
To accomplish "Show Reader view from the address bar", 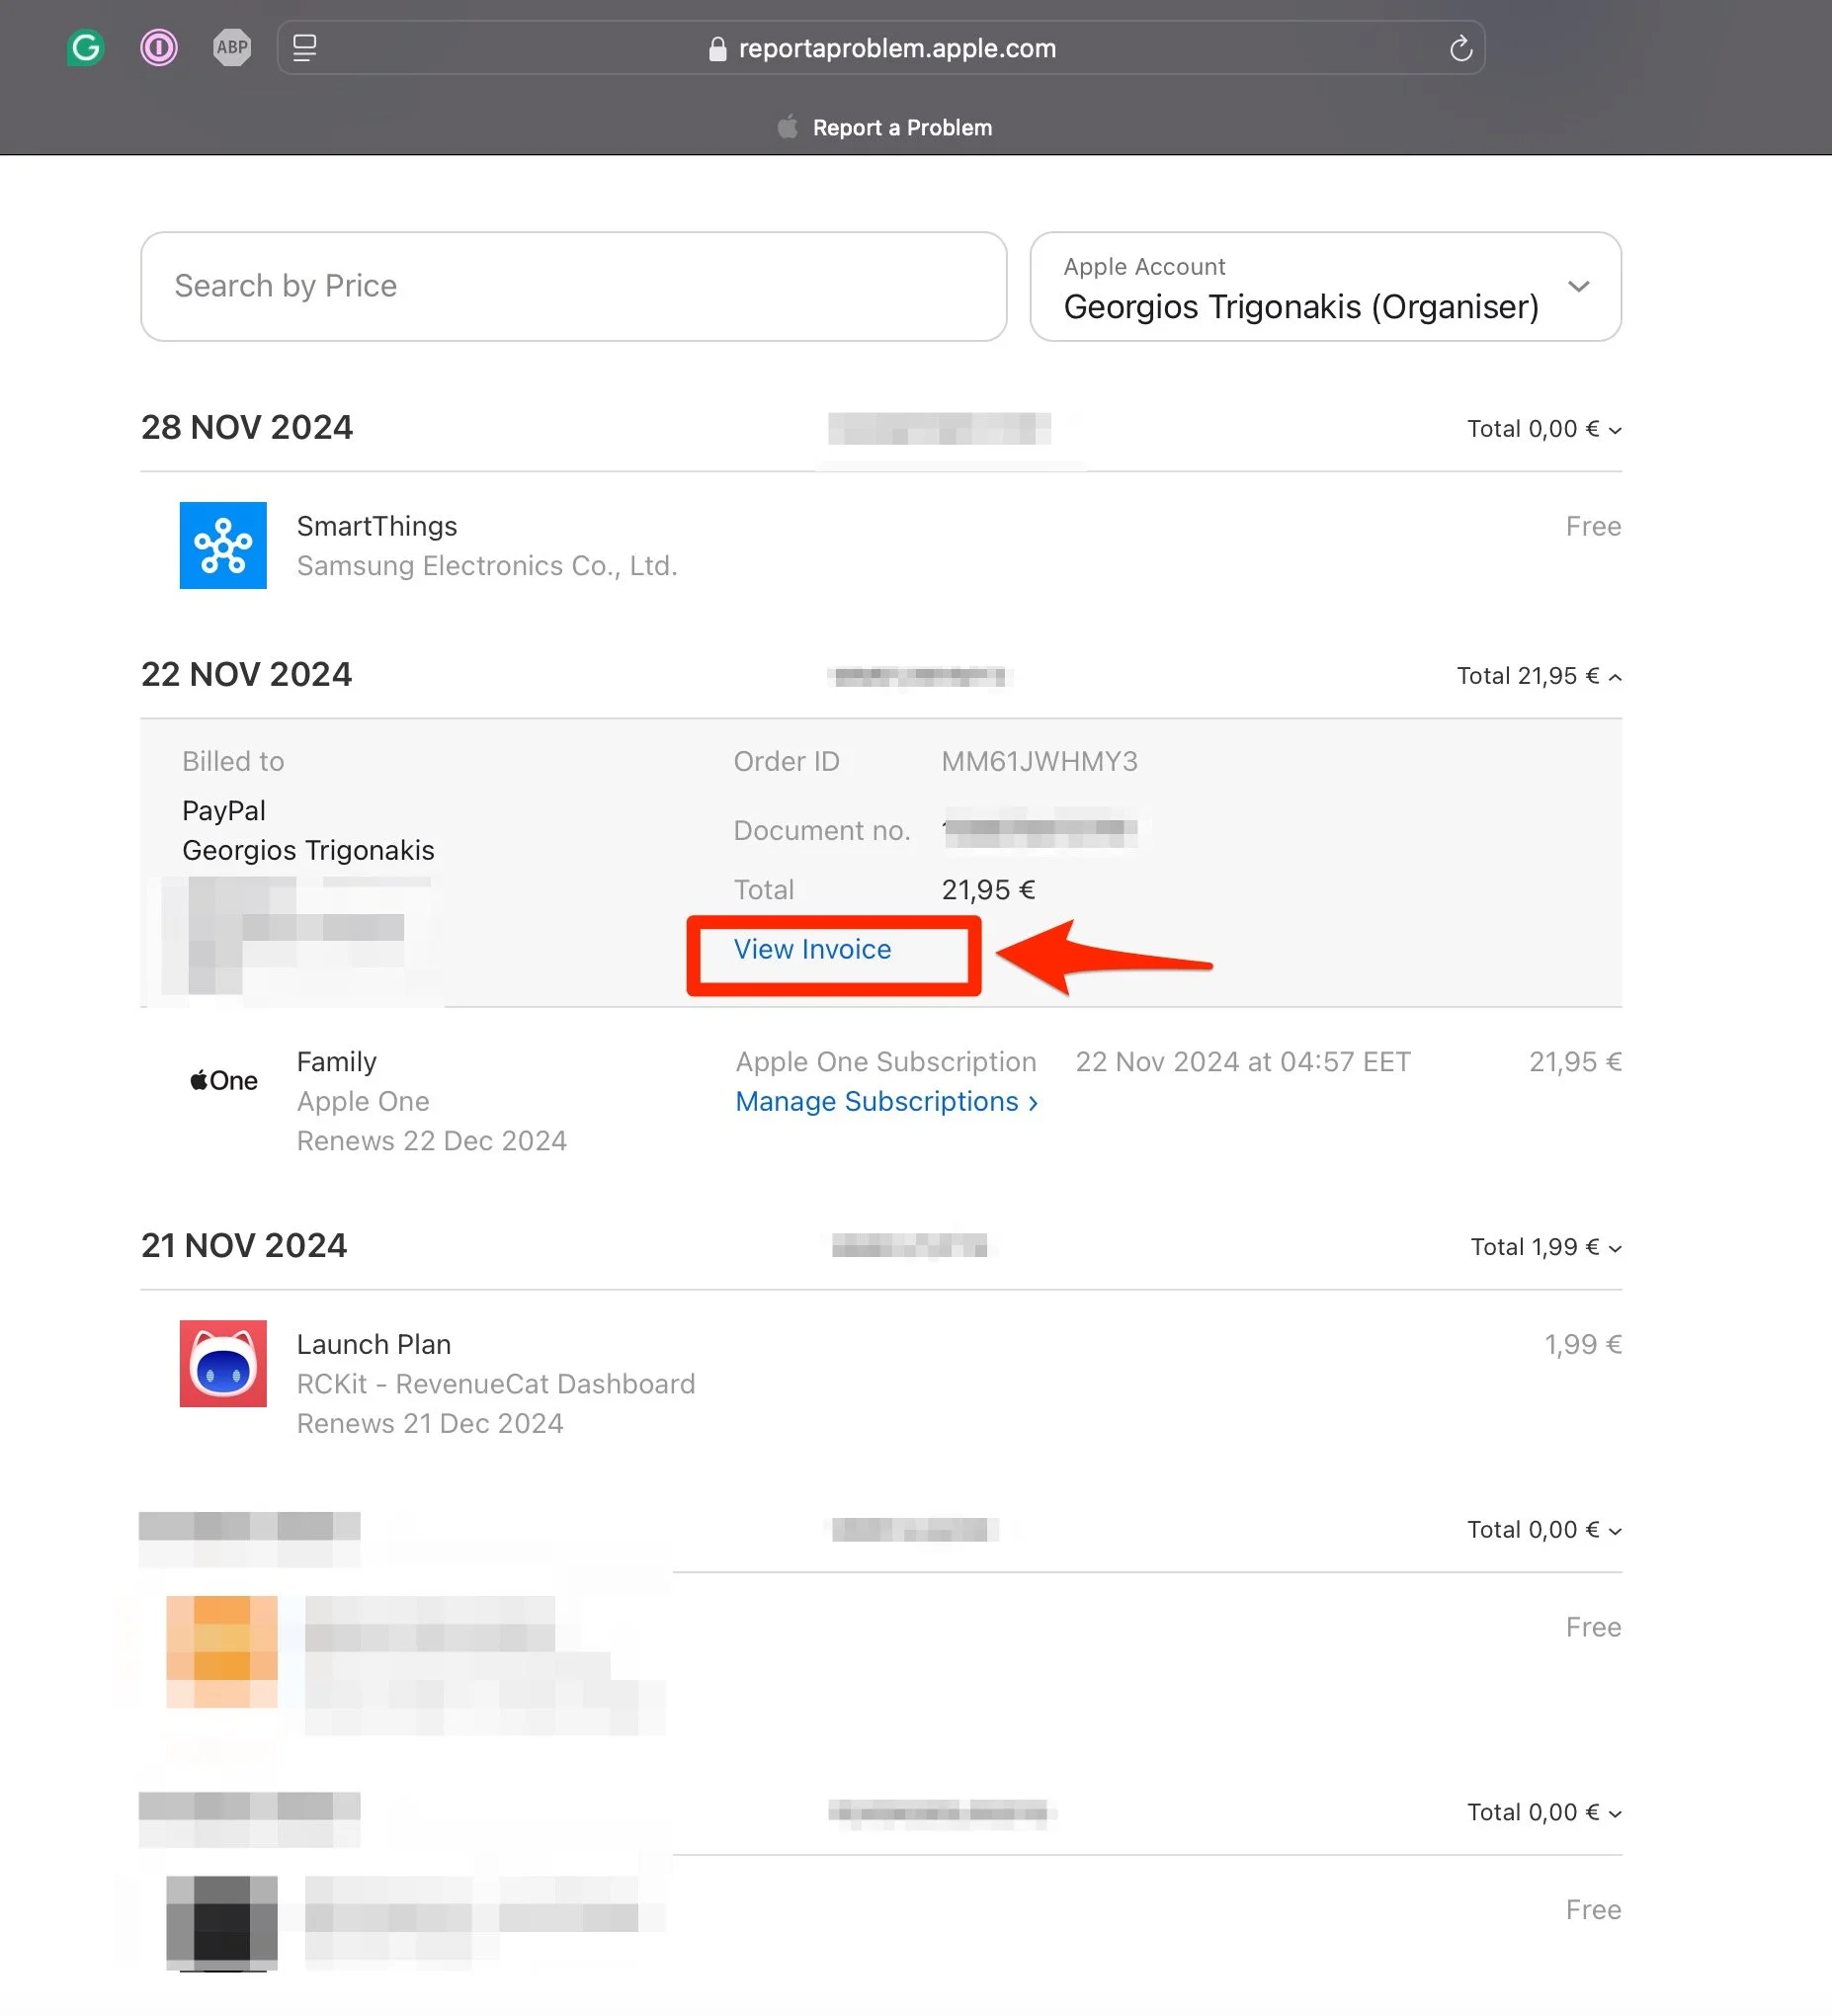I will (305, 48).
